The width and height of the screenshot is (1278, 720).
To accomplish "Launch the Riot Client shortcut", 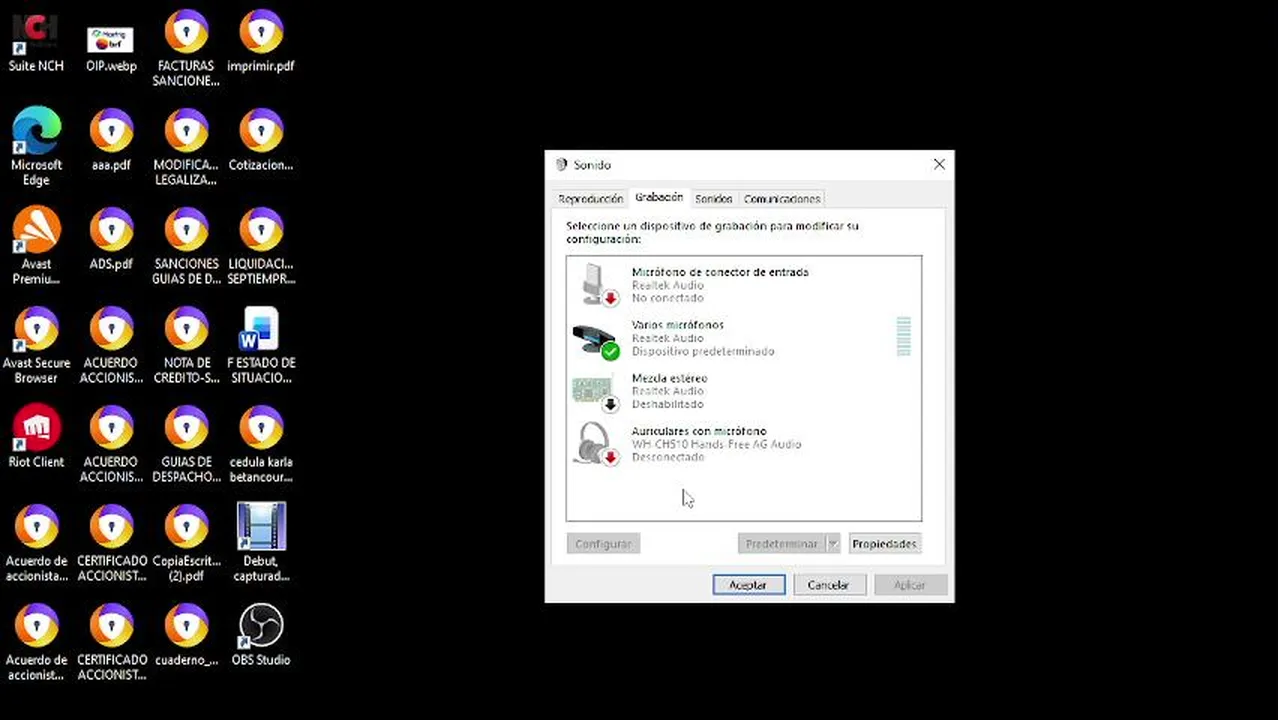I will click(36, 438).
